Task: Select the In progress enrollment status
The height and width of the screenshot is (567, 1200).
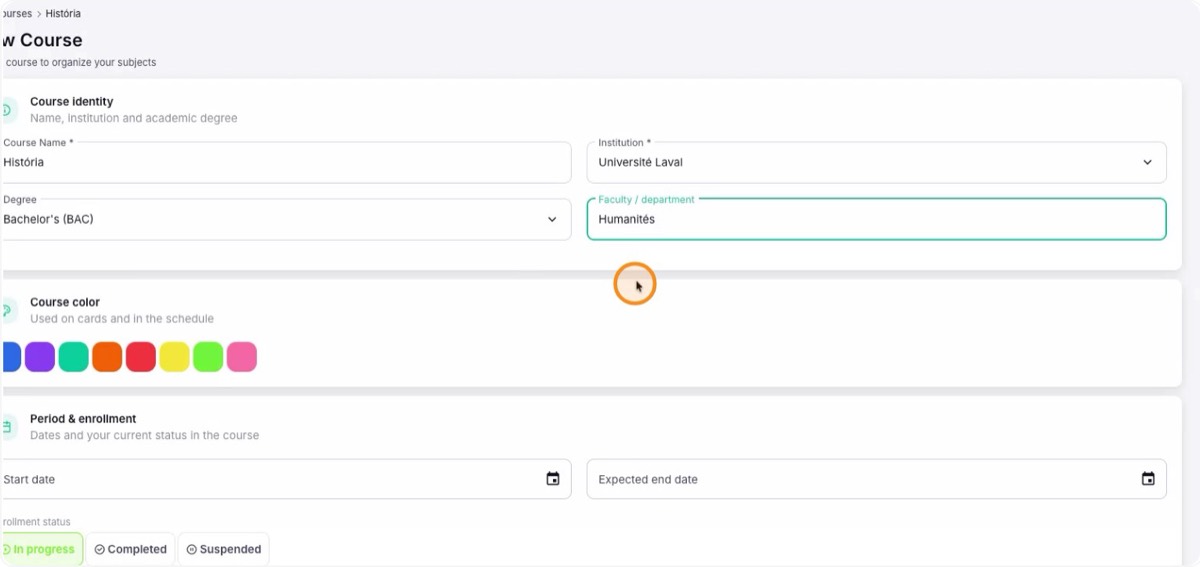Action: pos(41,549)
